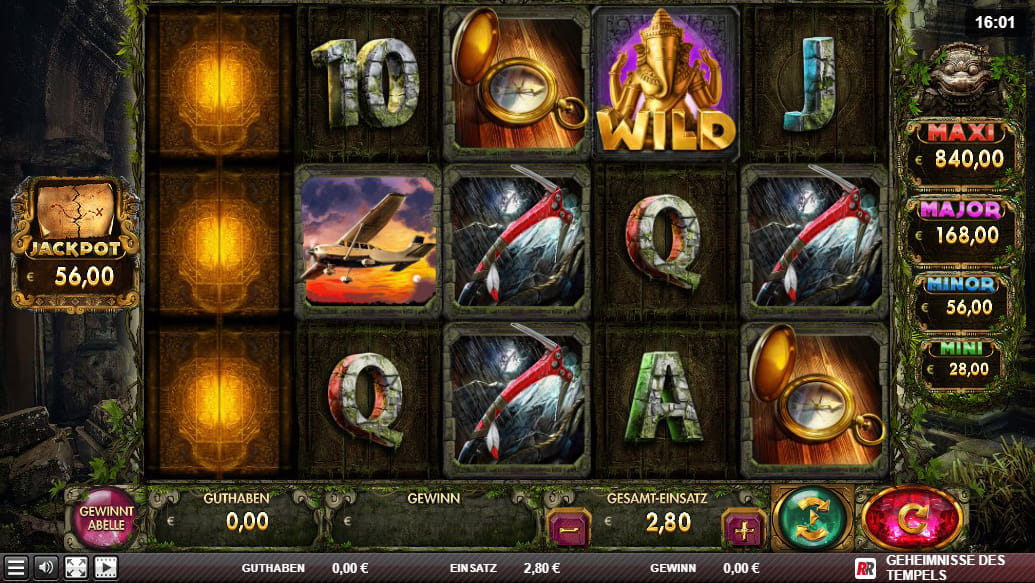Click the MINI jackpot value
The height and width of the screenshot is (583, 1035).
click(x=968, y=369)
